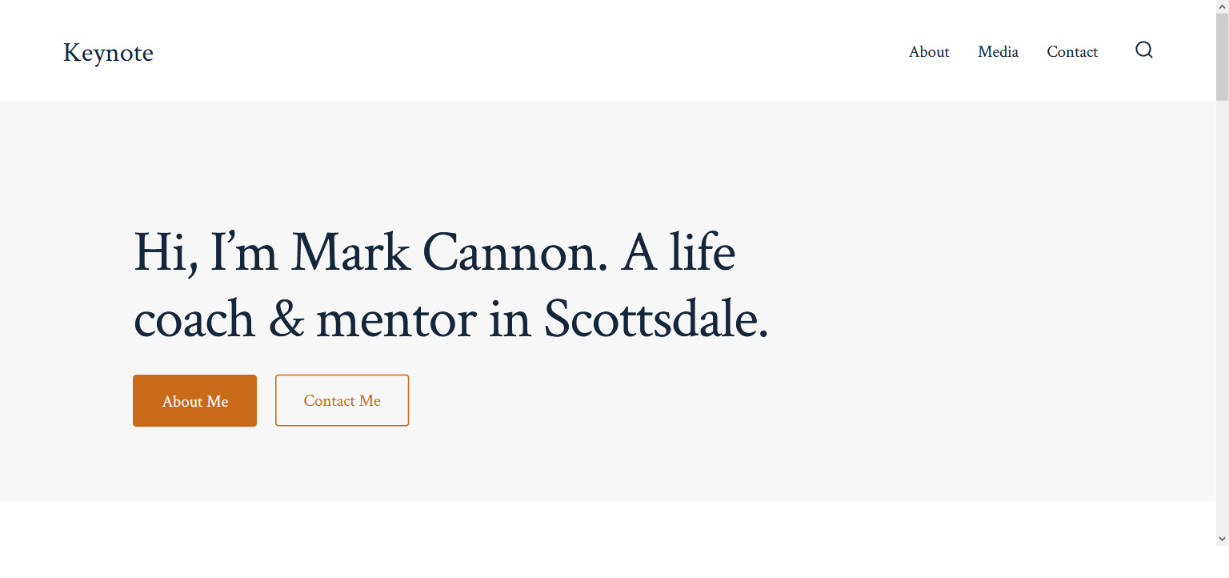This screenshot has width=1229, height=578.
Task: Click the outlined Contact Me button
Action: coord(342,401)
